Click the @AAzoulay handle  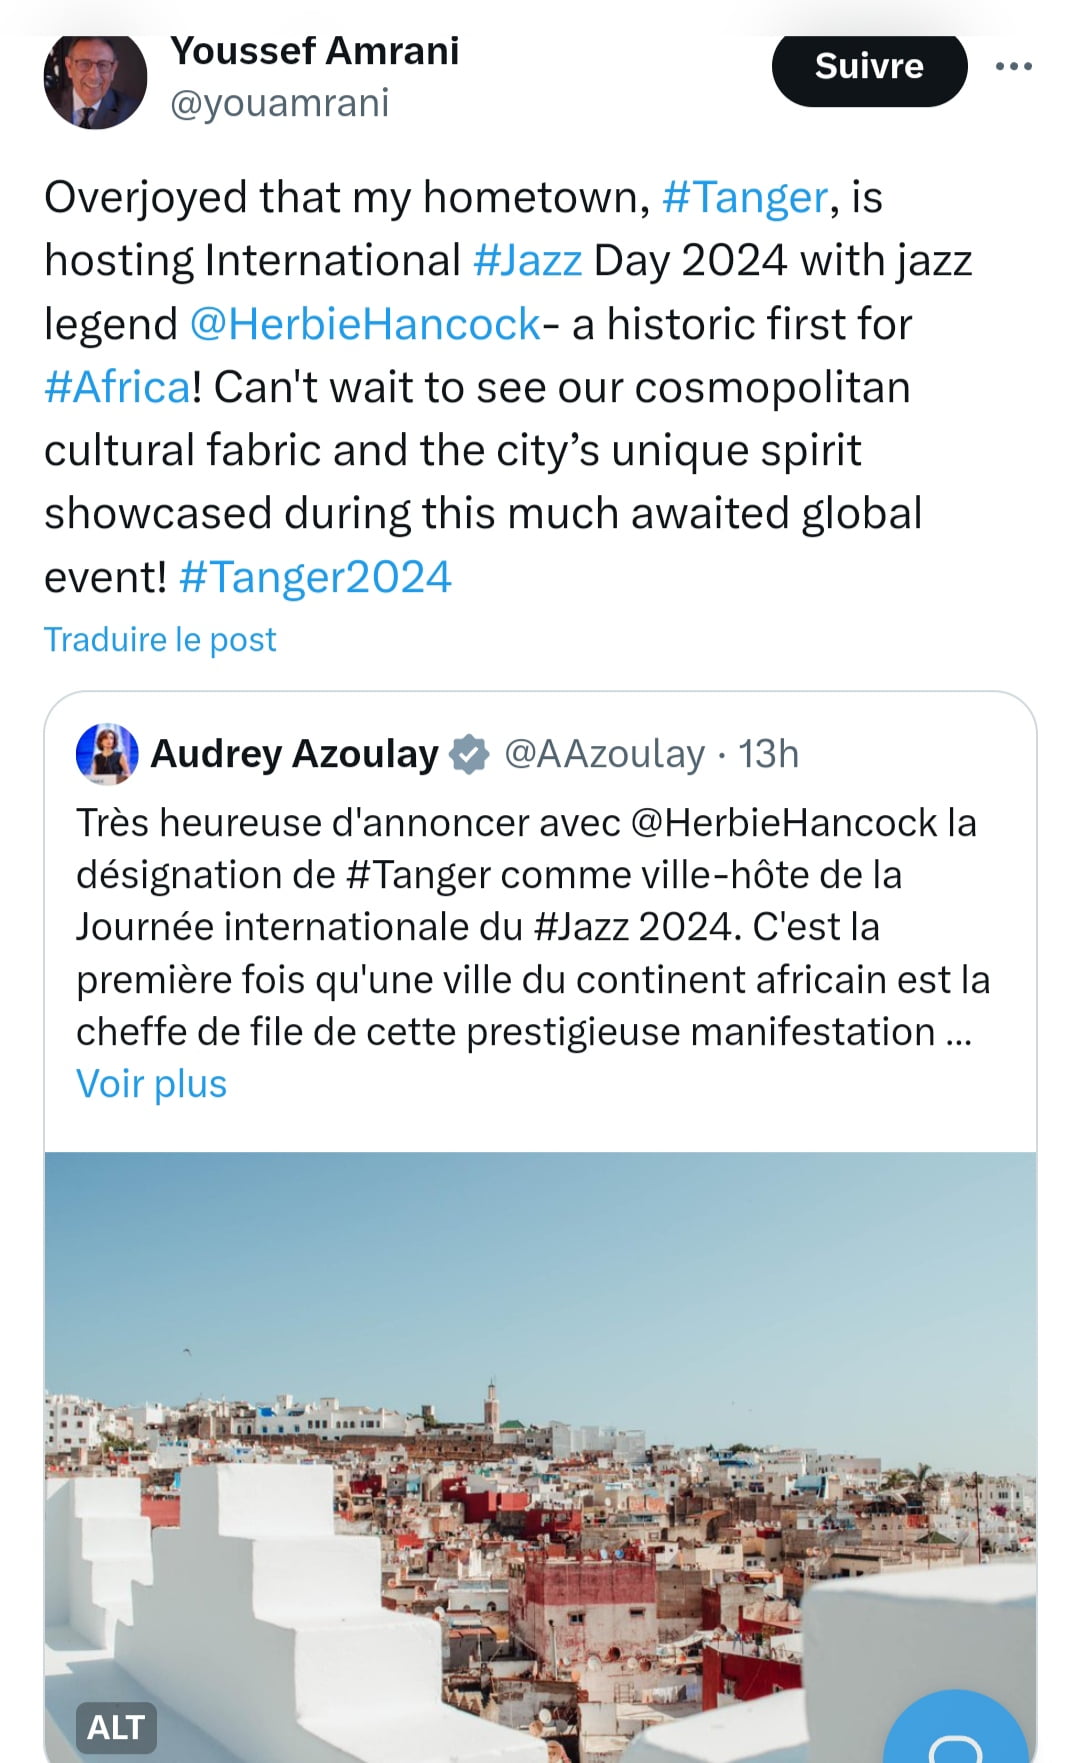[x=604, y=755]
